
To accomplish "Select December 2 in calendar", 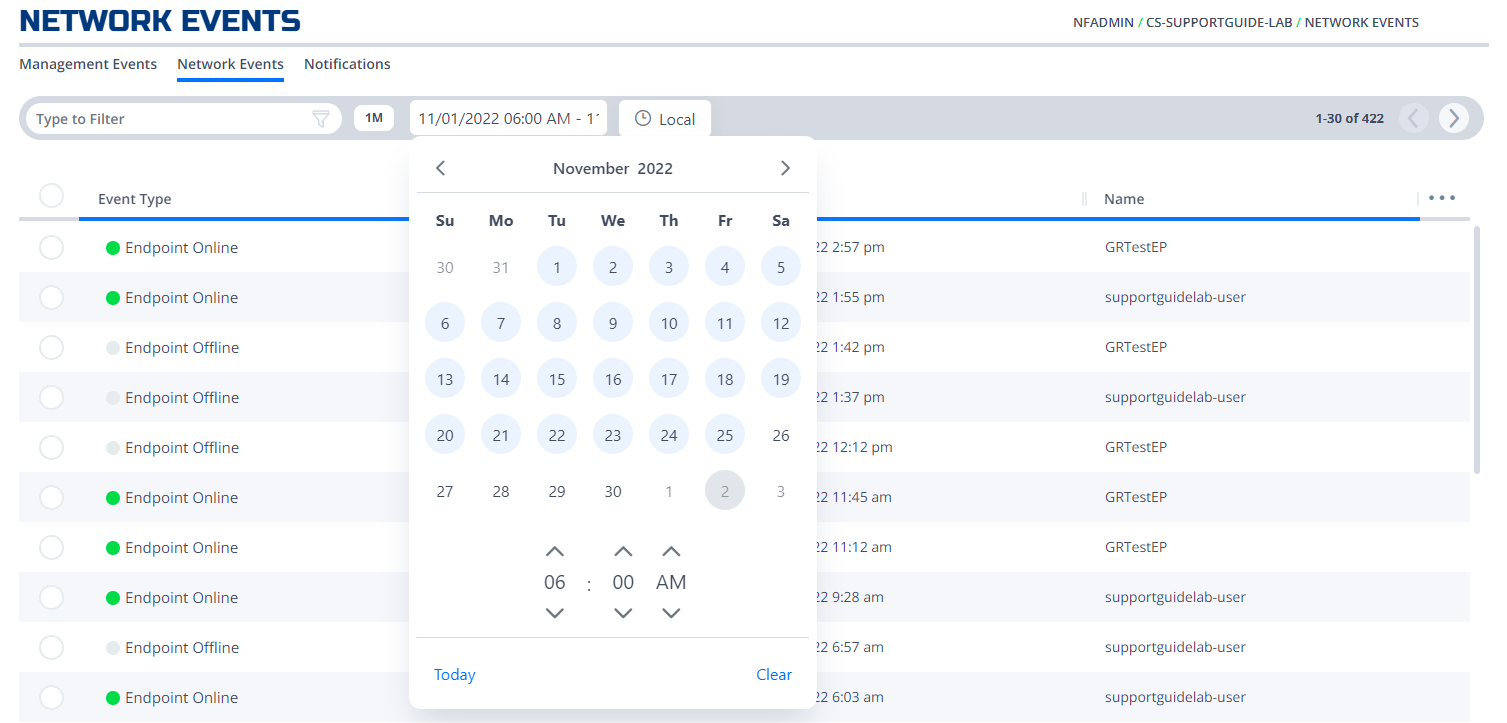I will click(x=725, y=491).
